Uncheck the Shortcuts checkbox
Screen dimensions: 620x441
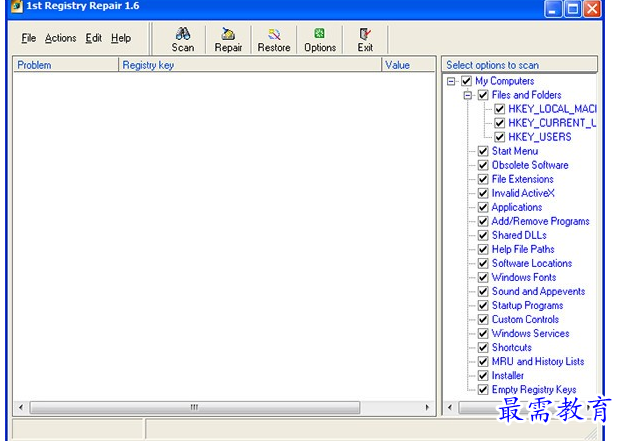(x=483, y=348)
